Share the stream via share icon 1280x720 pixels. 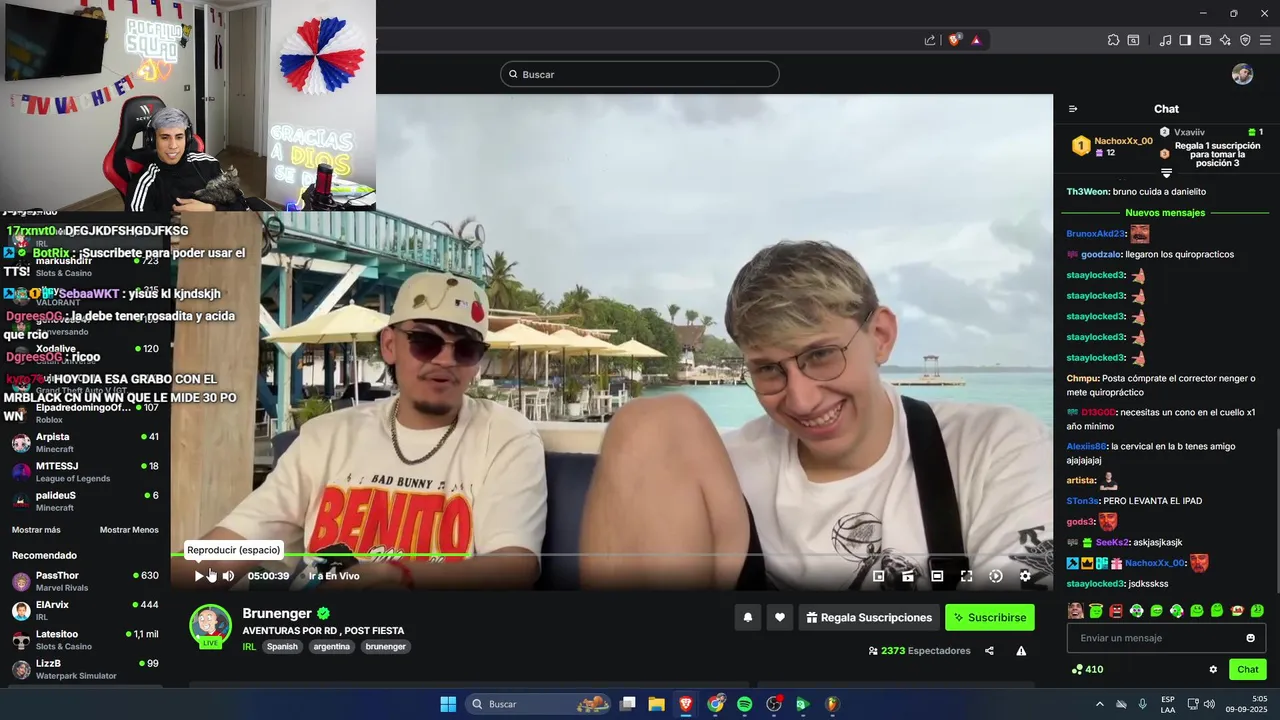(x=989, y=651)
